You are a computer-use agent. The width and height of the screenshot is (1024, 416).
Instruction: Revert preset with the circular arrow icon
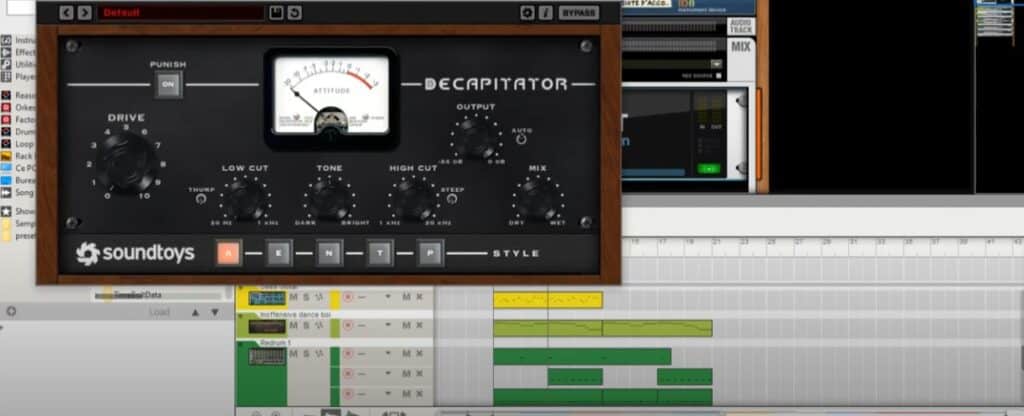(x=295, y=12)
